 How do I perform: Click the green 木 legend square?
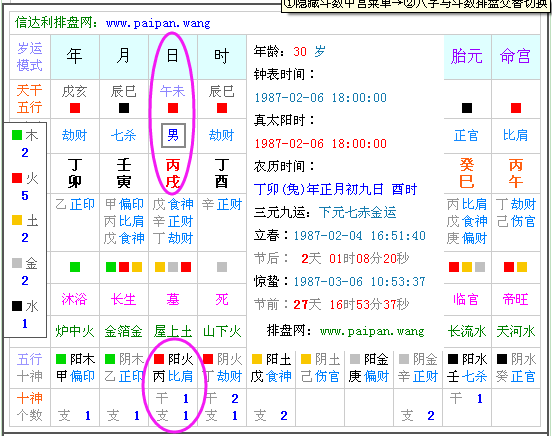click(17, 135)
